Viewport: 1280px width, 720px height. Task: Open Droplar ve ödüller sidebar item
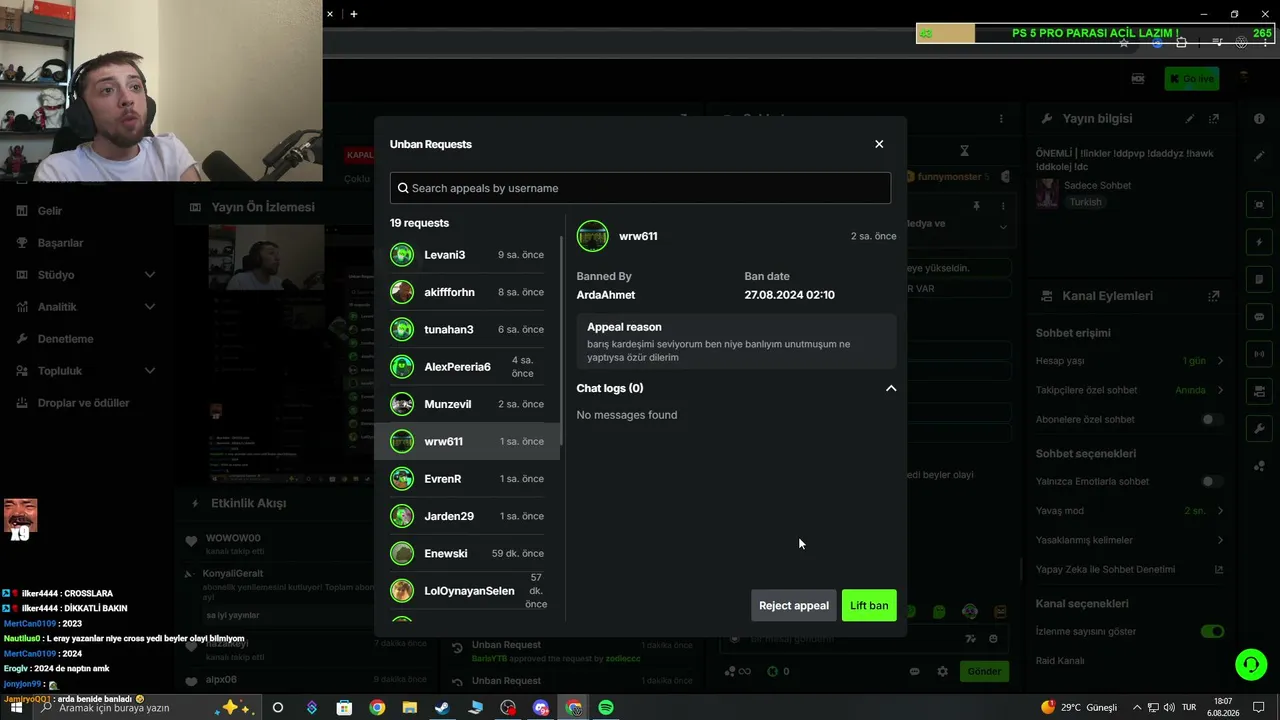[x=83, y=403]
